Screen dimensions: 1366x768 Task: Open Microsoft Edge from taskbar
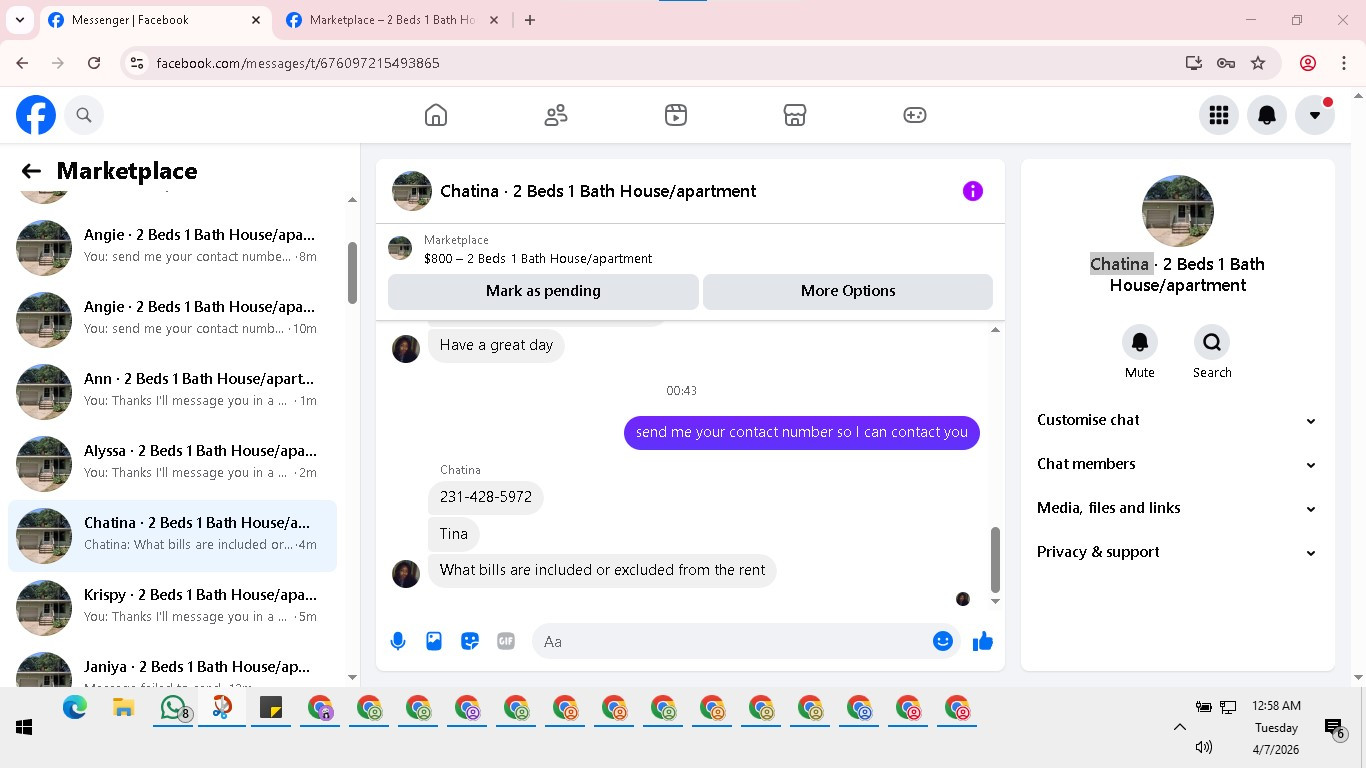(75, 709)
